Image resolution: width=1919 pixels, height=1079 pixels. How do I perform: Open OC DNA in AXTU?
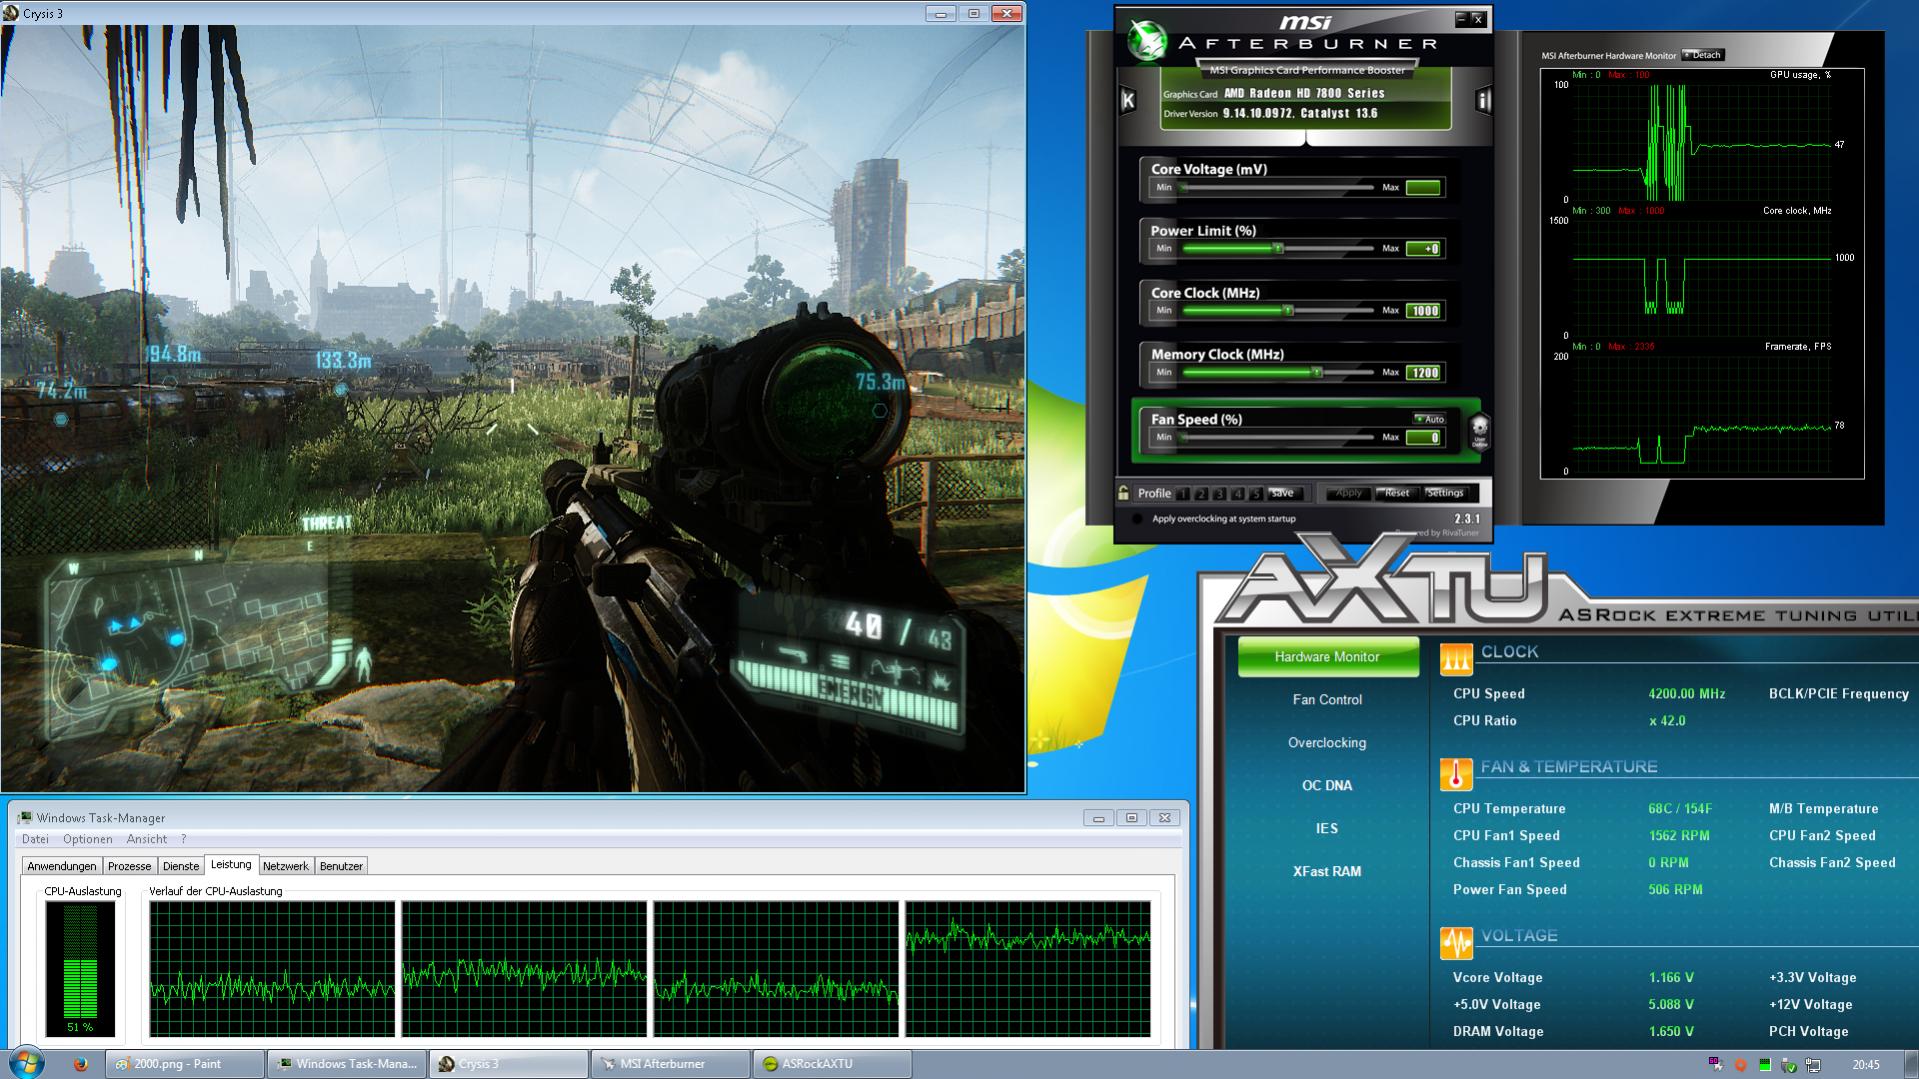pos(1327,786)
